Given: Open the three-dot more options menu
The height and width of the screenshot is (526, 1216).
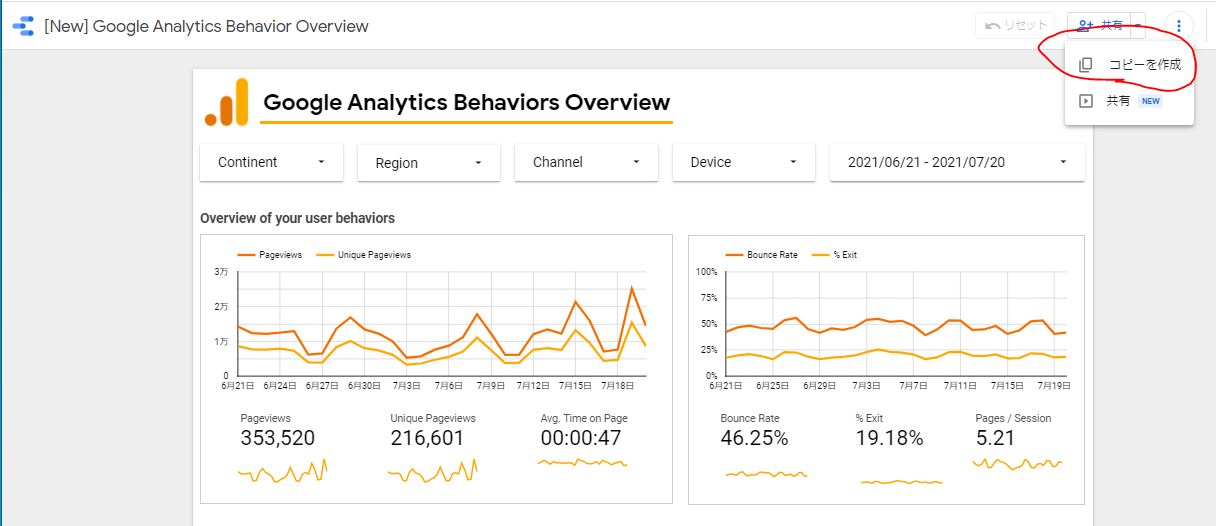Looking at the screenshot, I should coord(1179,26).
